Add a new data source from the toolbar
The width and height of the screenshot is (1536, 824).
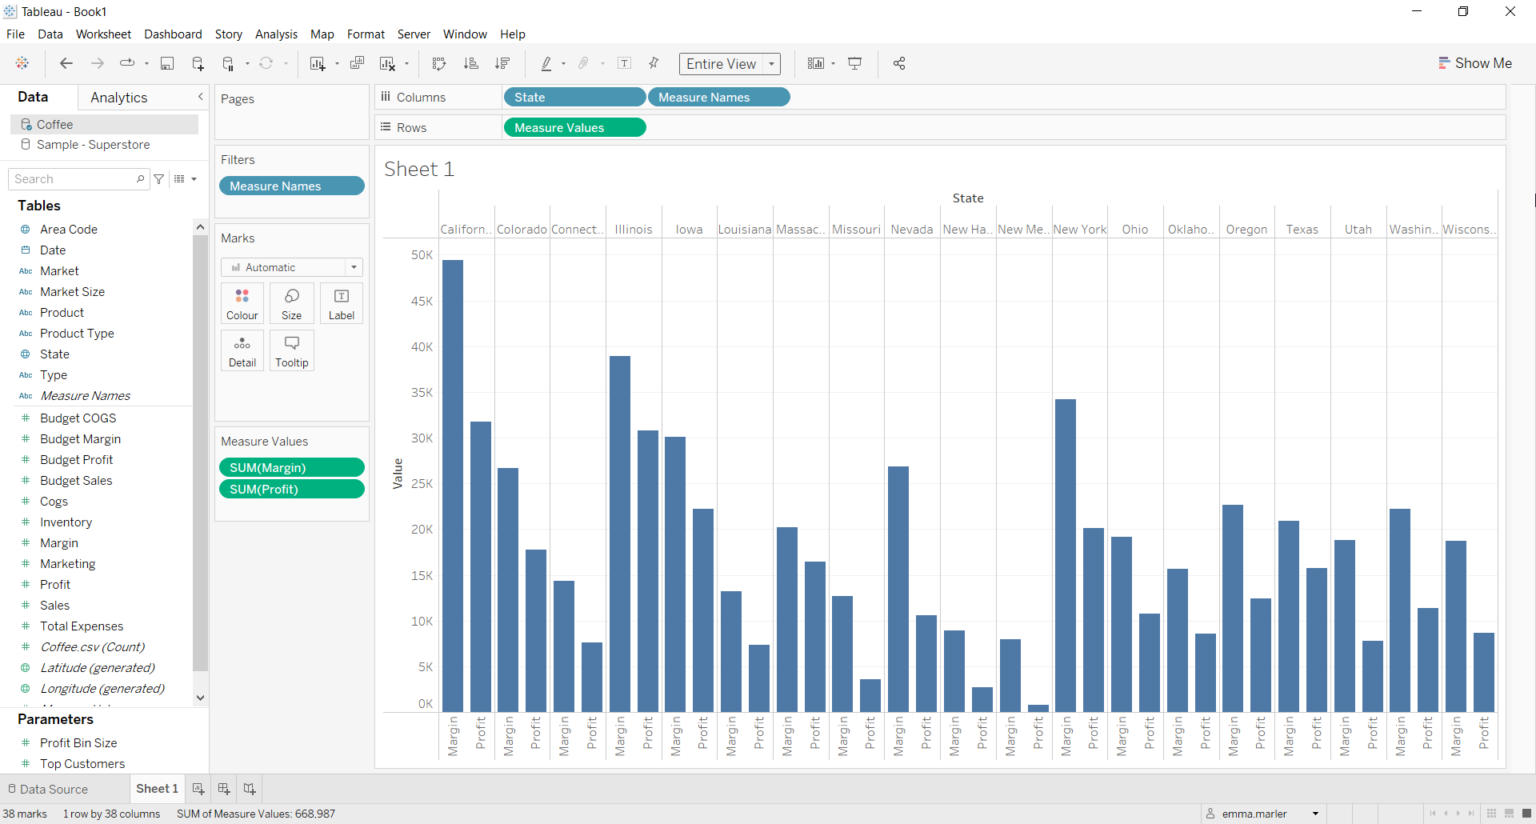198,63
